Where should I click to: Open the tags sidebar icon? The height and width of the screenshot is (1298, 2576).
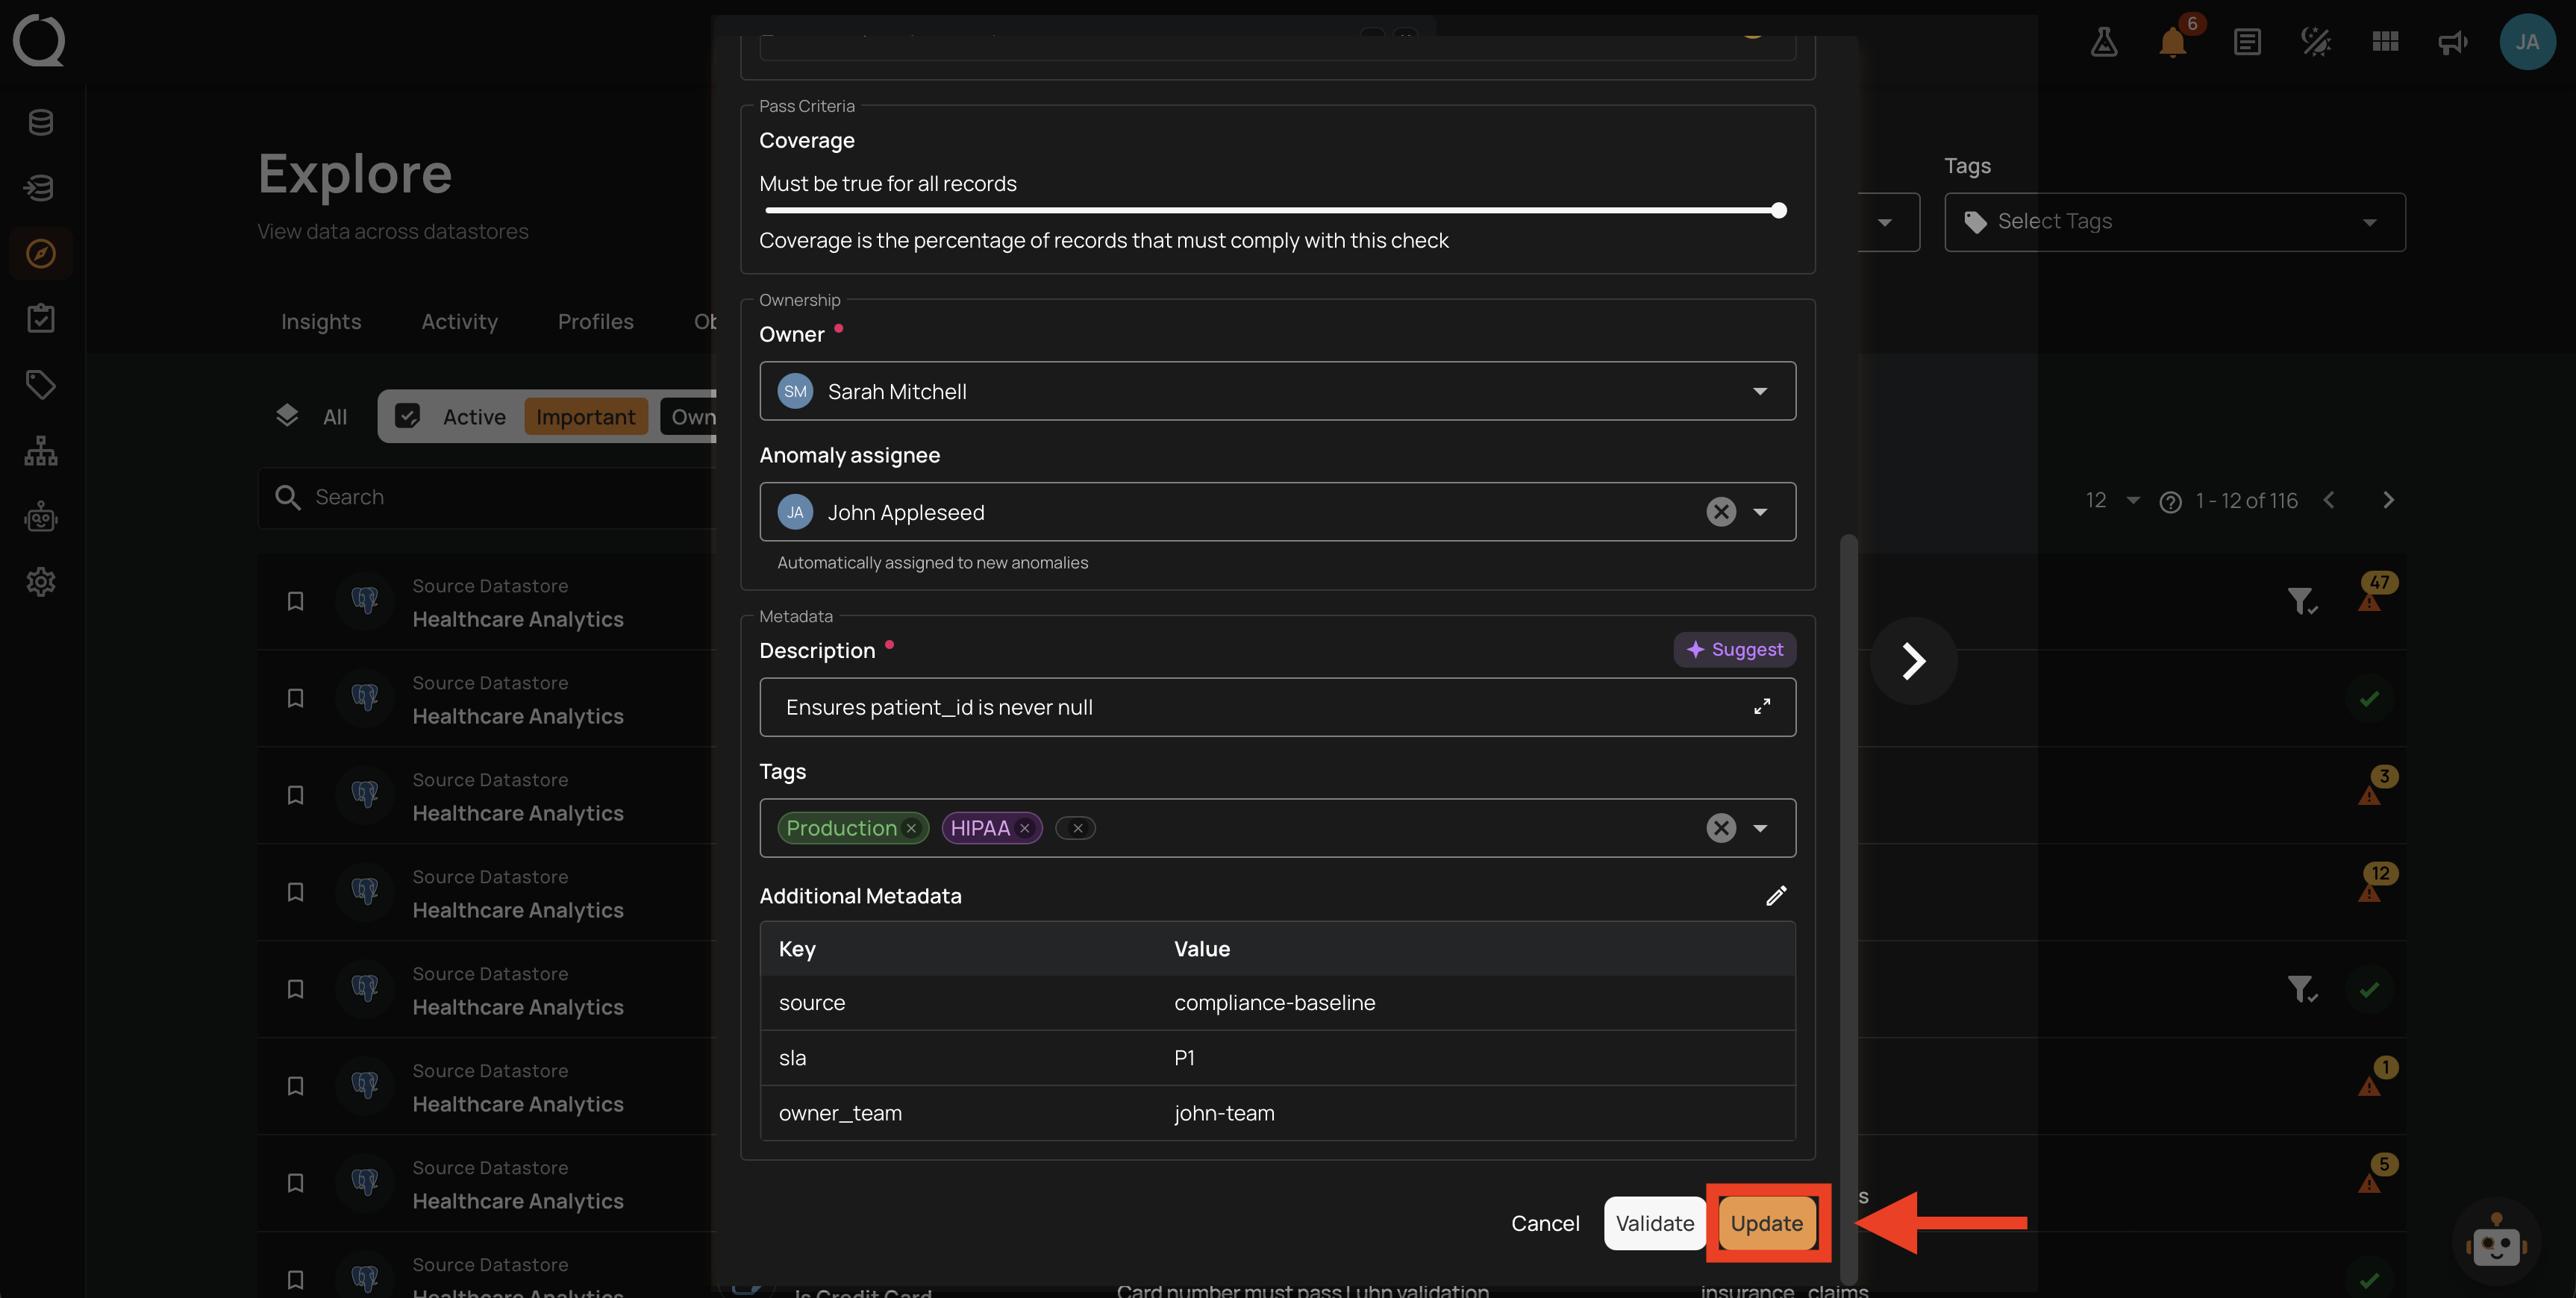[x=41, y=385]
